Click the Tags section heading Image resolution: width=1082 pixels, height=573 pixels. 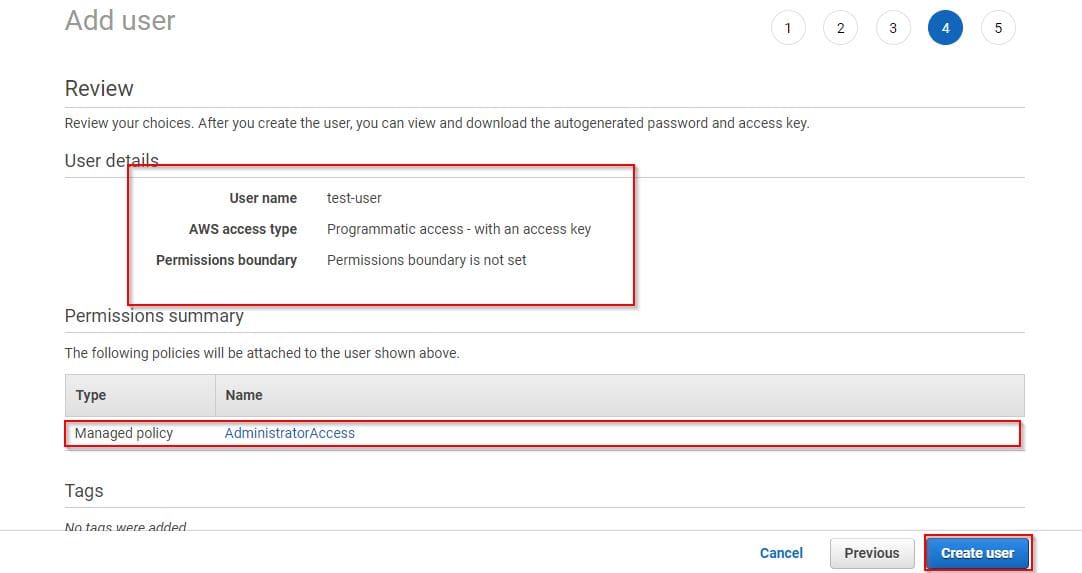coord(84,491)
